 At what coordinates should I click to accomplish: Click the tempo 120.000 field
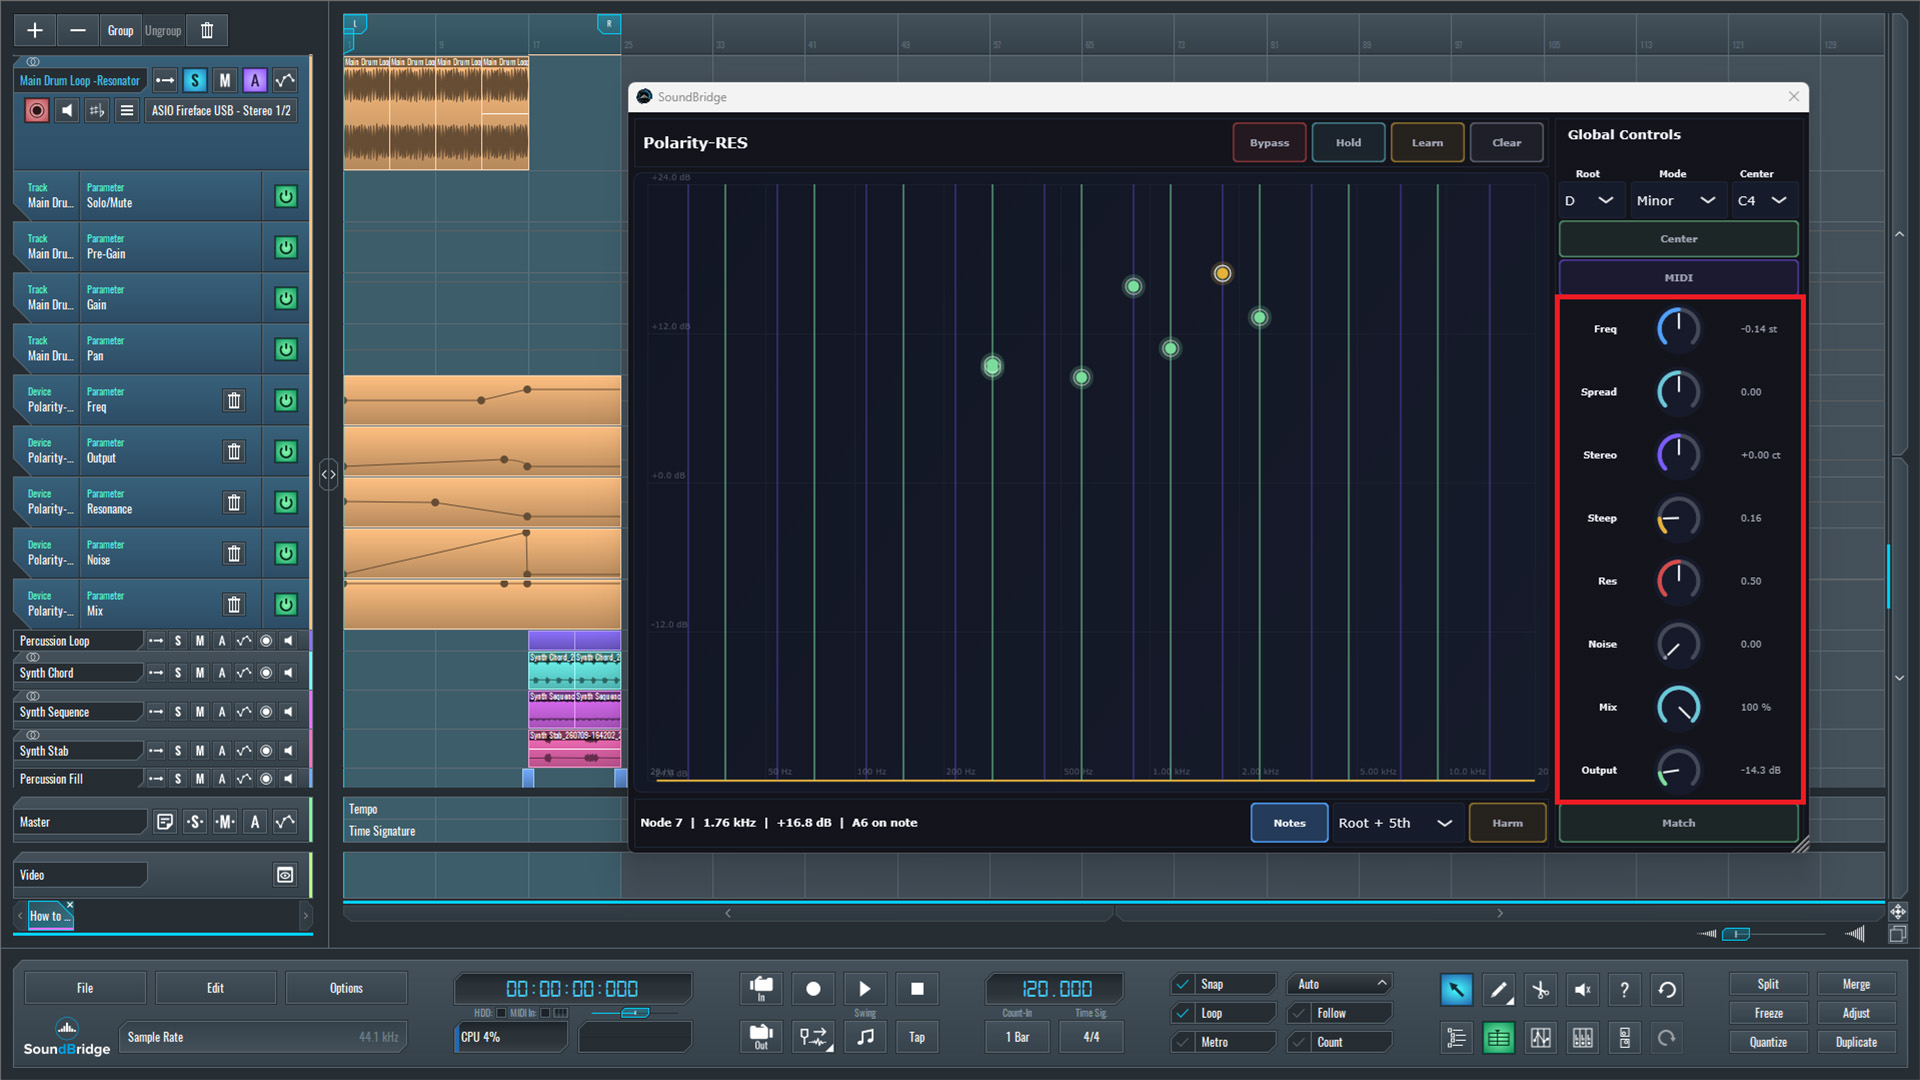[x=1056, y=989]
